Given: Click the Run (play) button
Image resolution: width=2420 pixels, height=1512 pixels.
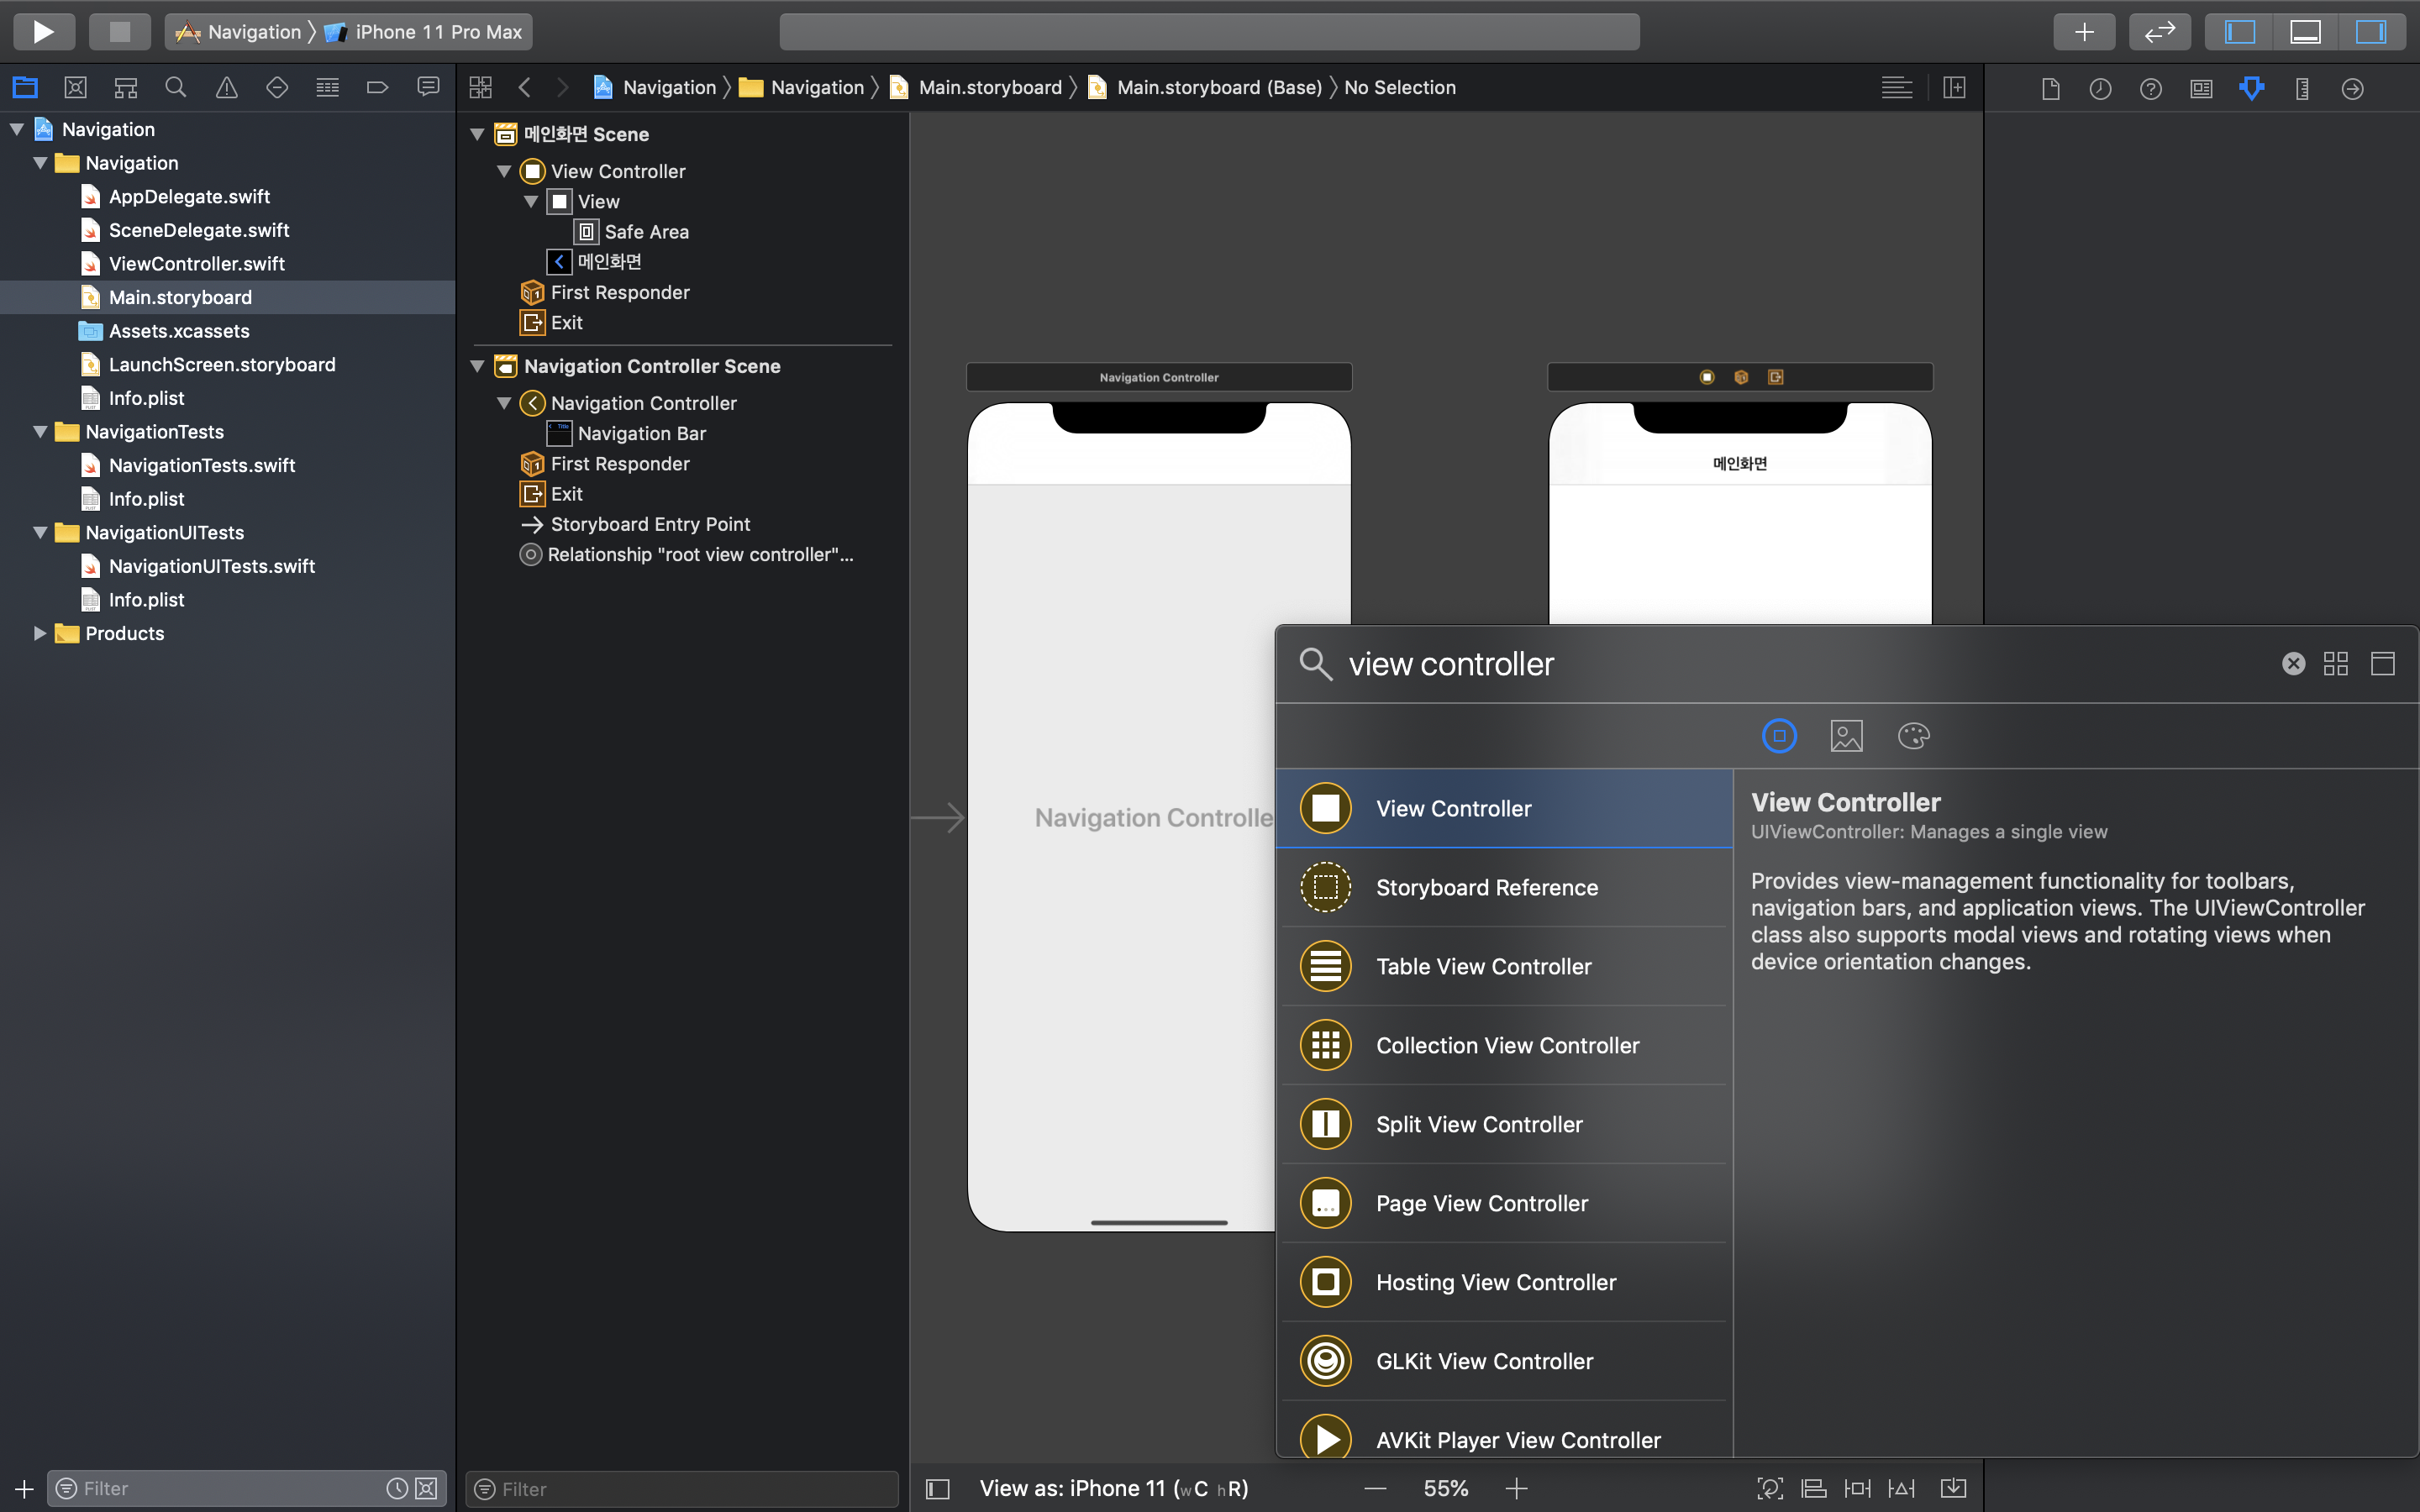Looking at the screenshot, I should (x=43, y=32).
